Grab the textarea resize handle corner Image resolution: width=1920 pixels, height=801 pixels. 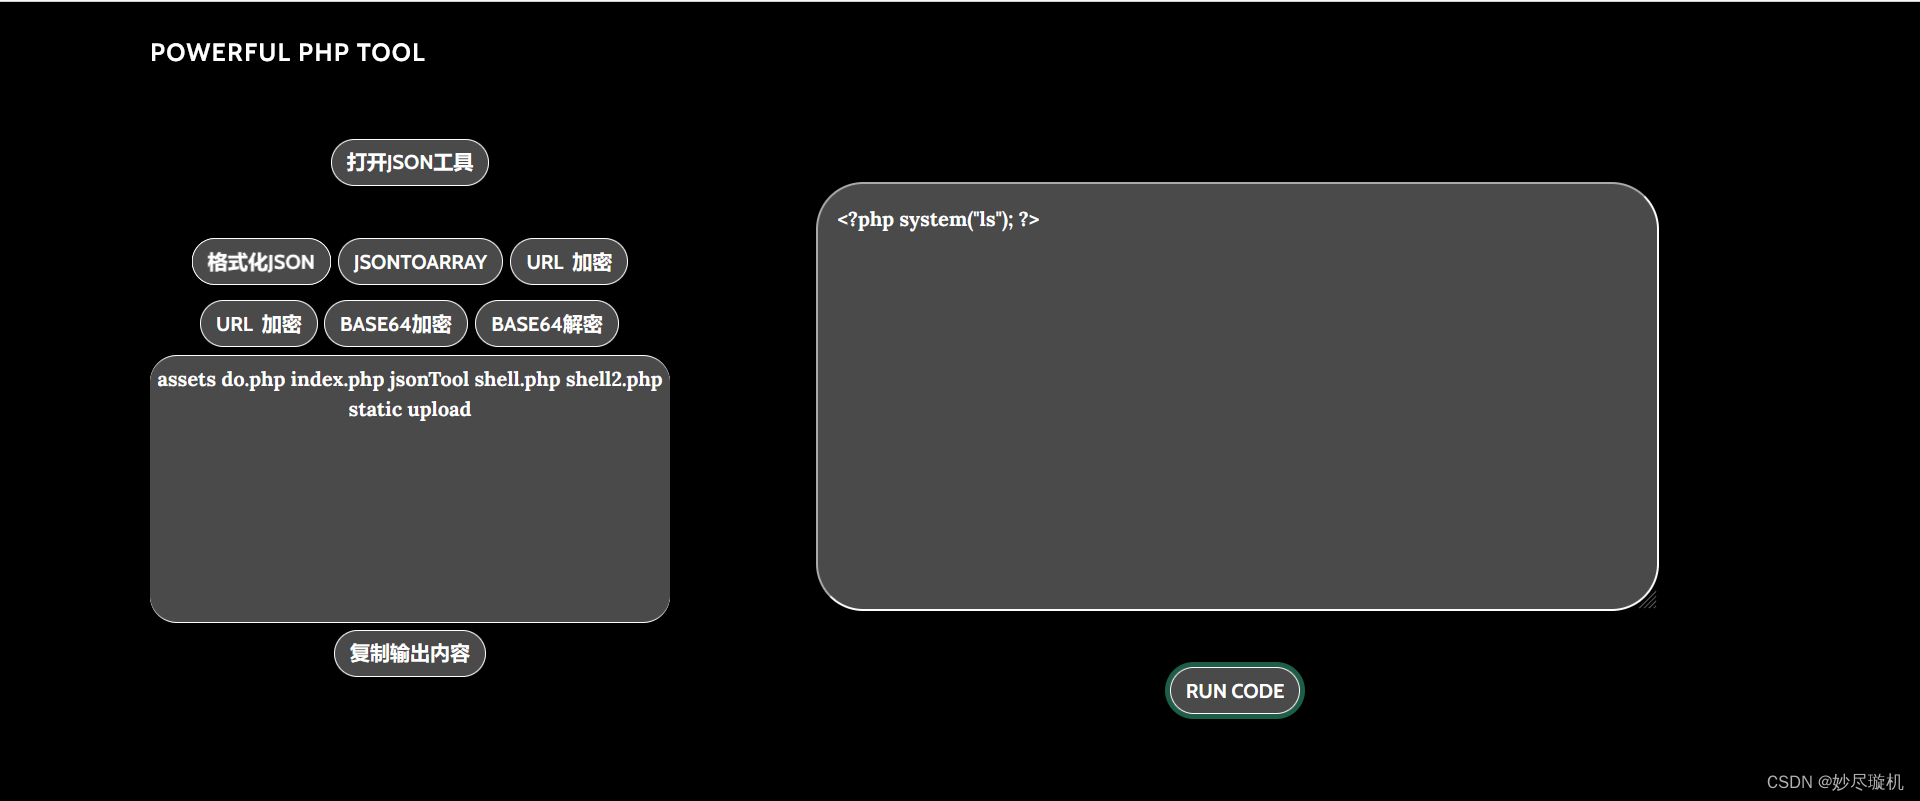pyautogui.click(x=1649, y=600)
